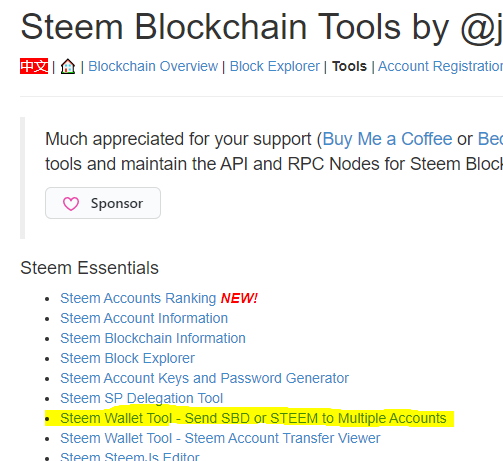Select the Tools nav item

pyautogui.click(x=349, y=66)
